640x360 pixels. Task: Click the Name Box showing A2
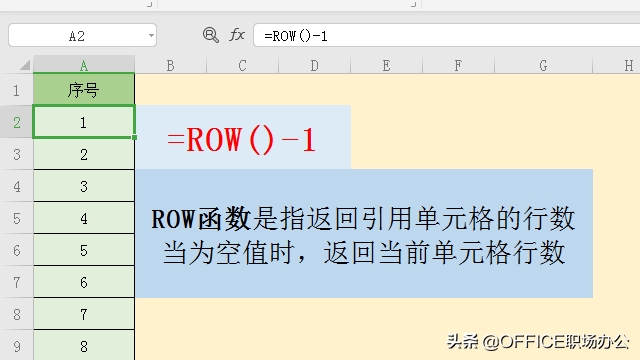(x=82, y=36)
